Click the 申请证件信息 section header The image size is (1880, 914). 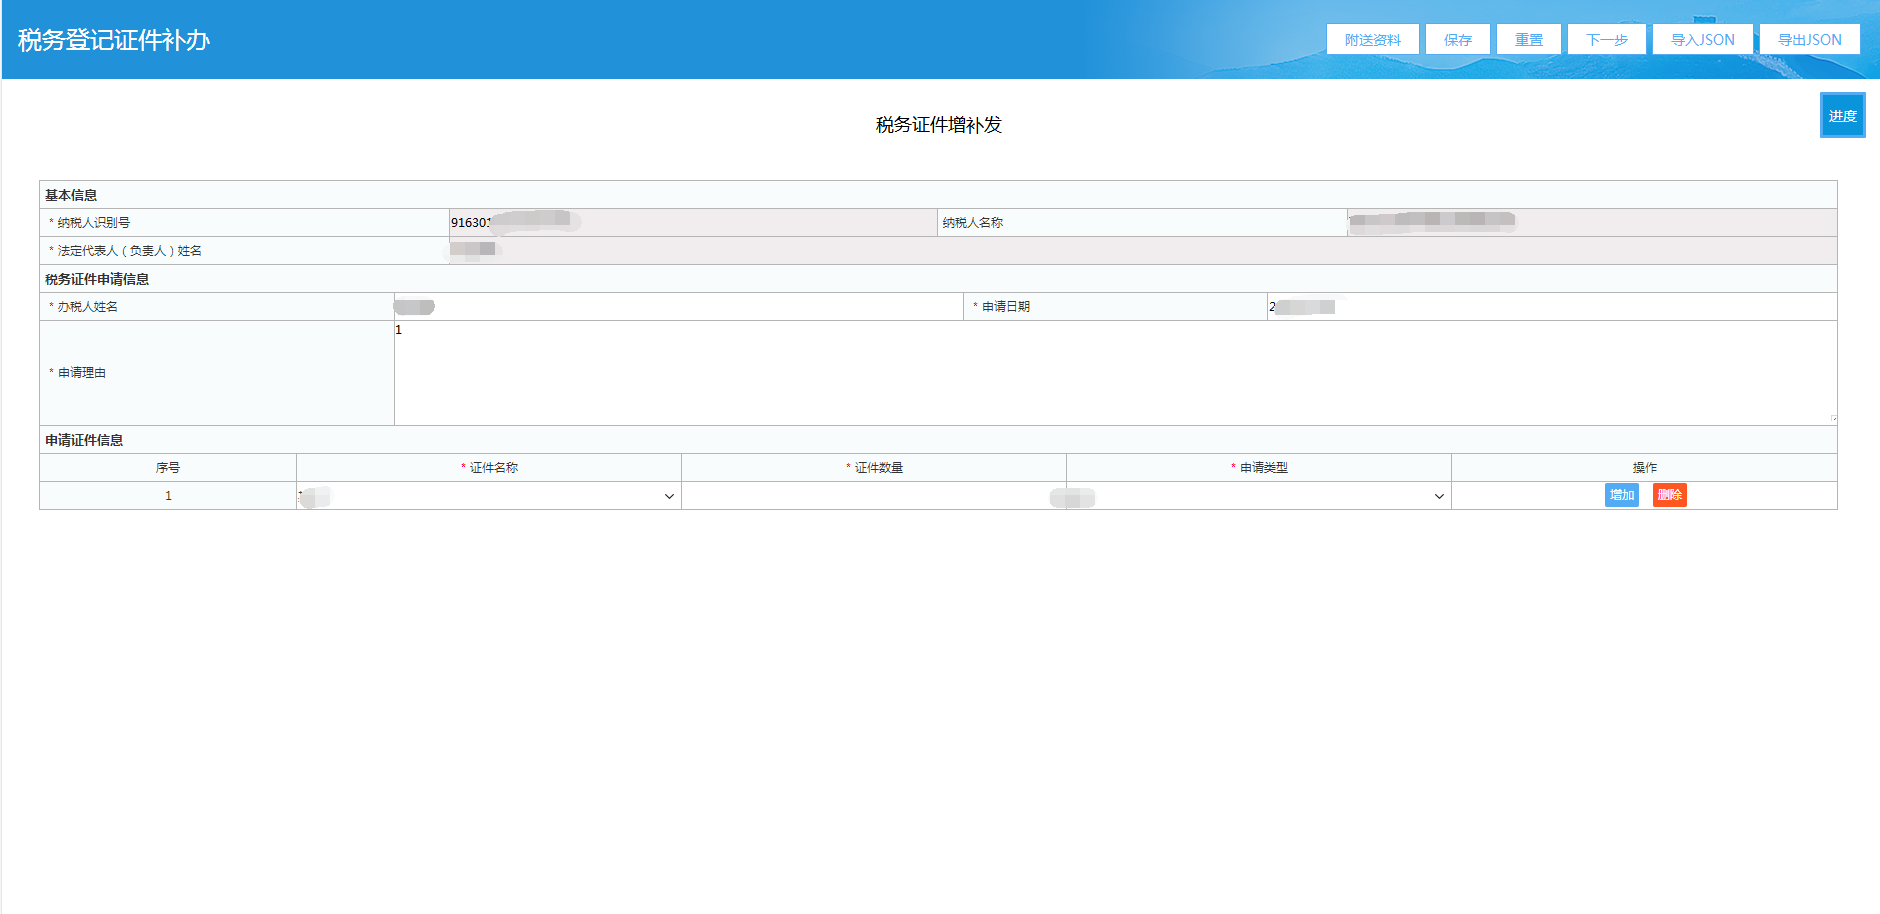click(x=84, y=440)
